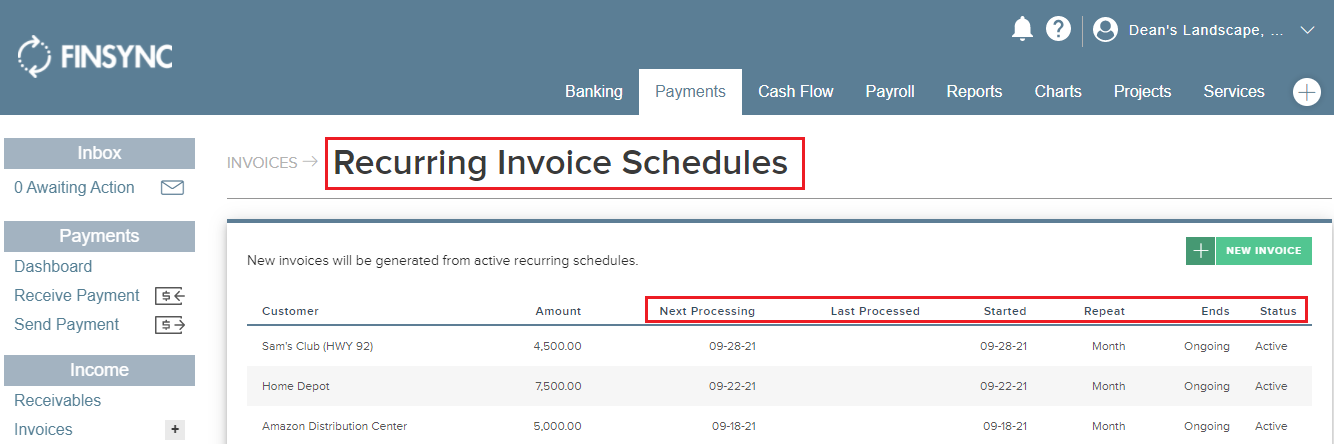Open the Payments Dashboard link
The width and height of the screenshot is (1334, 444).
[53, 266]
